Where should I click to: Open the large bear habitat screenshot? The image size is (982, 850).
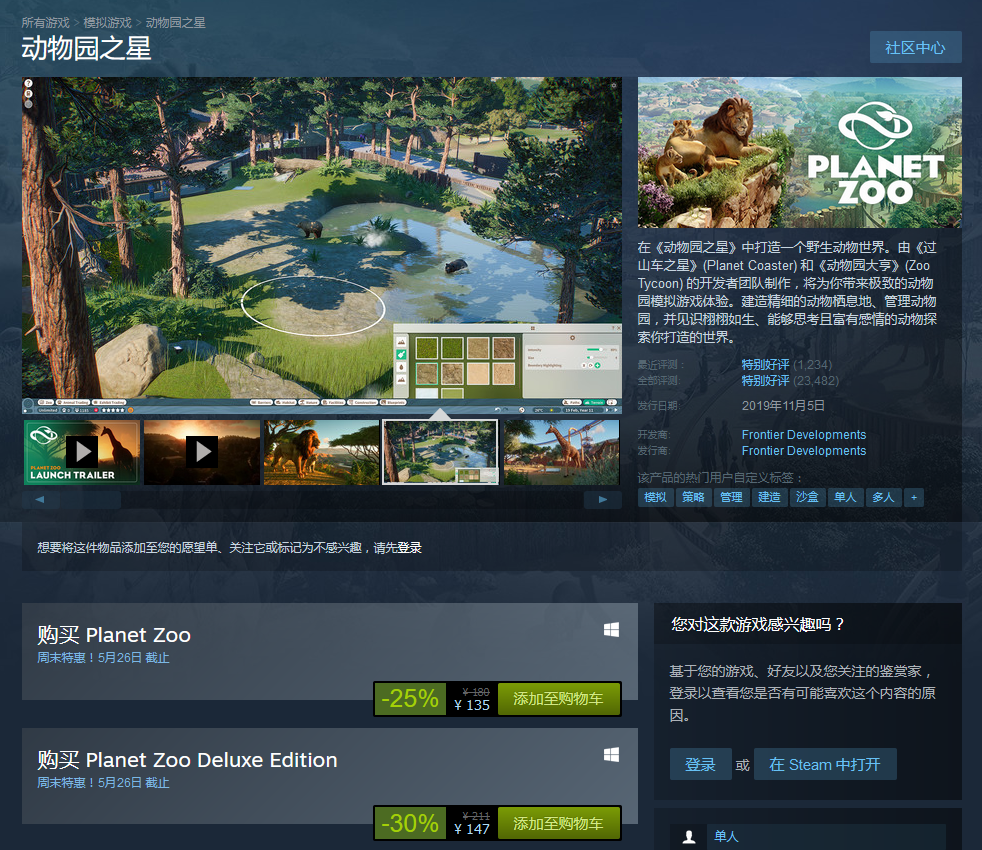[x=322, y=246]
